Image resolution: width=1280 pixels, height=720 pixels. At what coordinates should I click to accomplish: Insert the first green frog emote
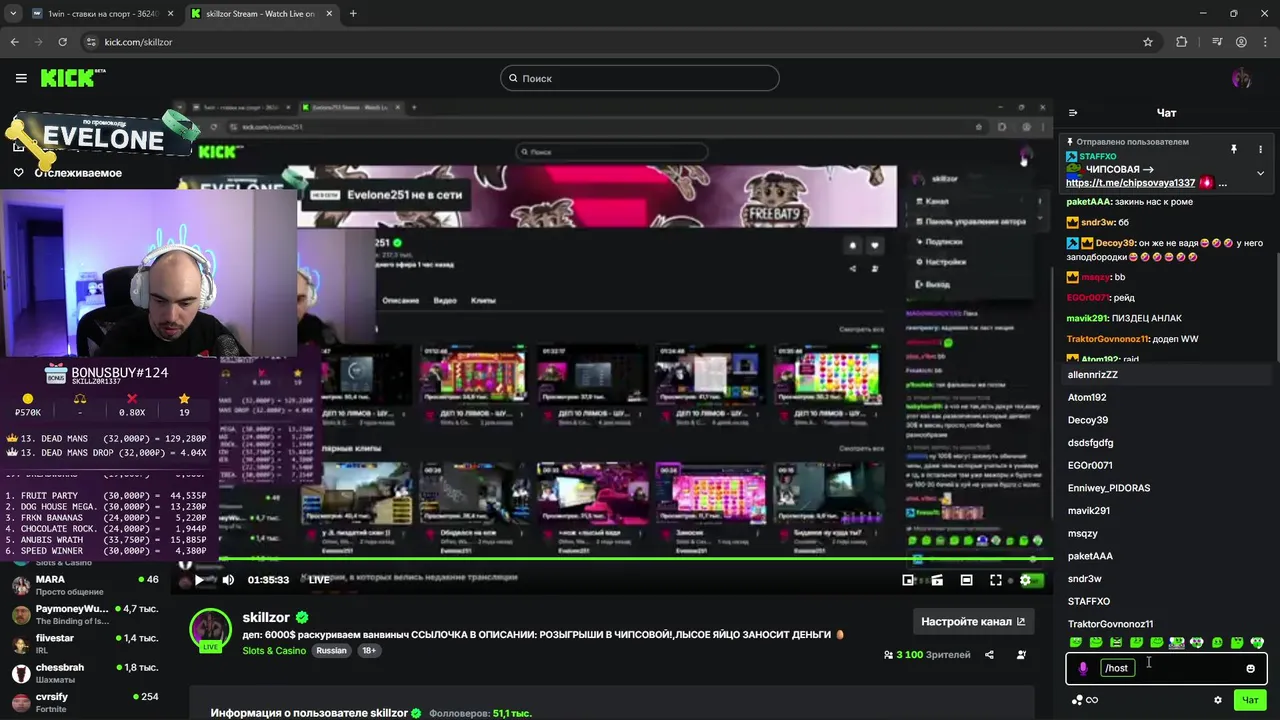pos(1076,642)
